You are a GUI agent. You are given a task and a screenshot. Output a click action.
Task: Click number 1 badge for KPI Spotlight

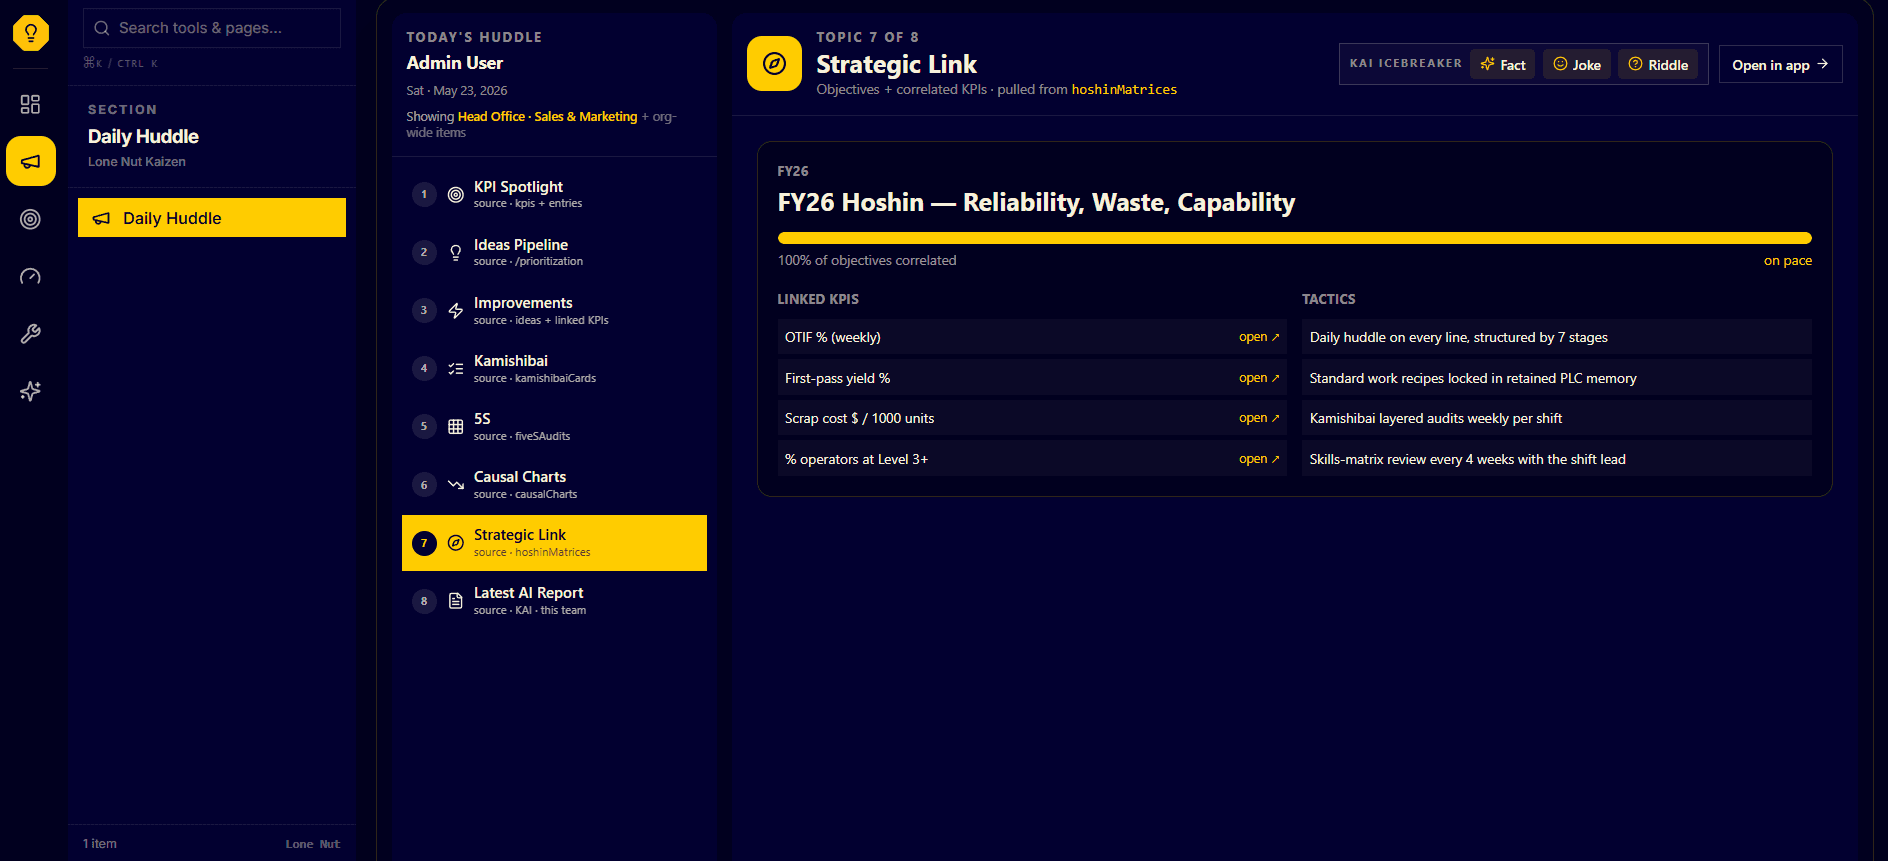pos(424,194)
